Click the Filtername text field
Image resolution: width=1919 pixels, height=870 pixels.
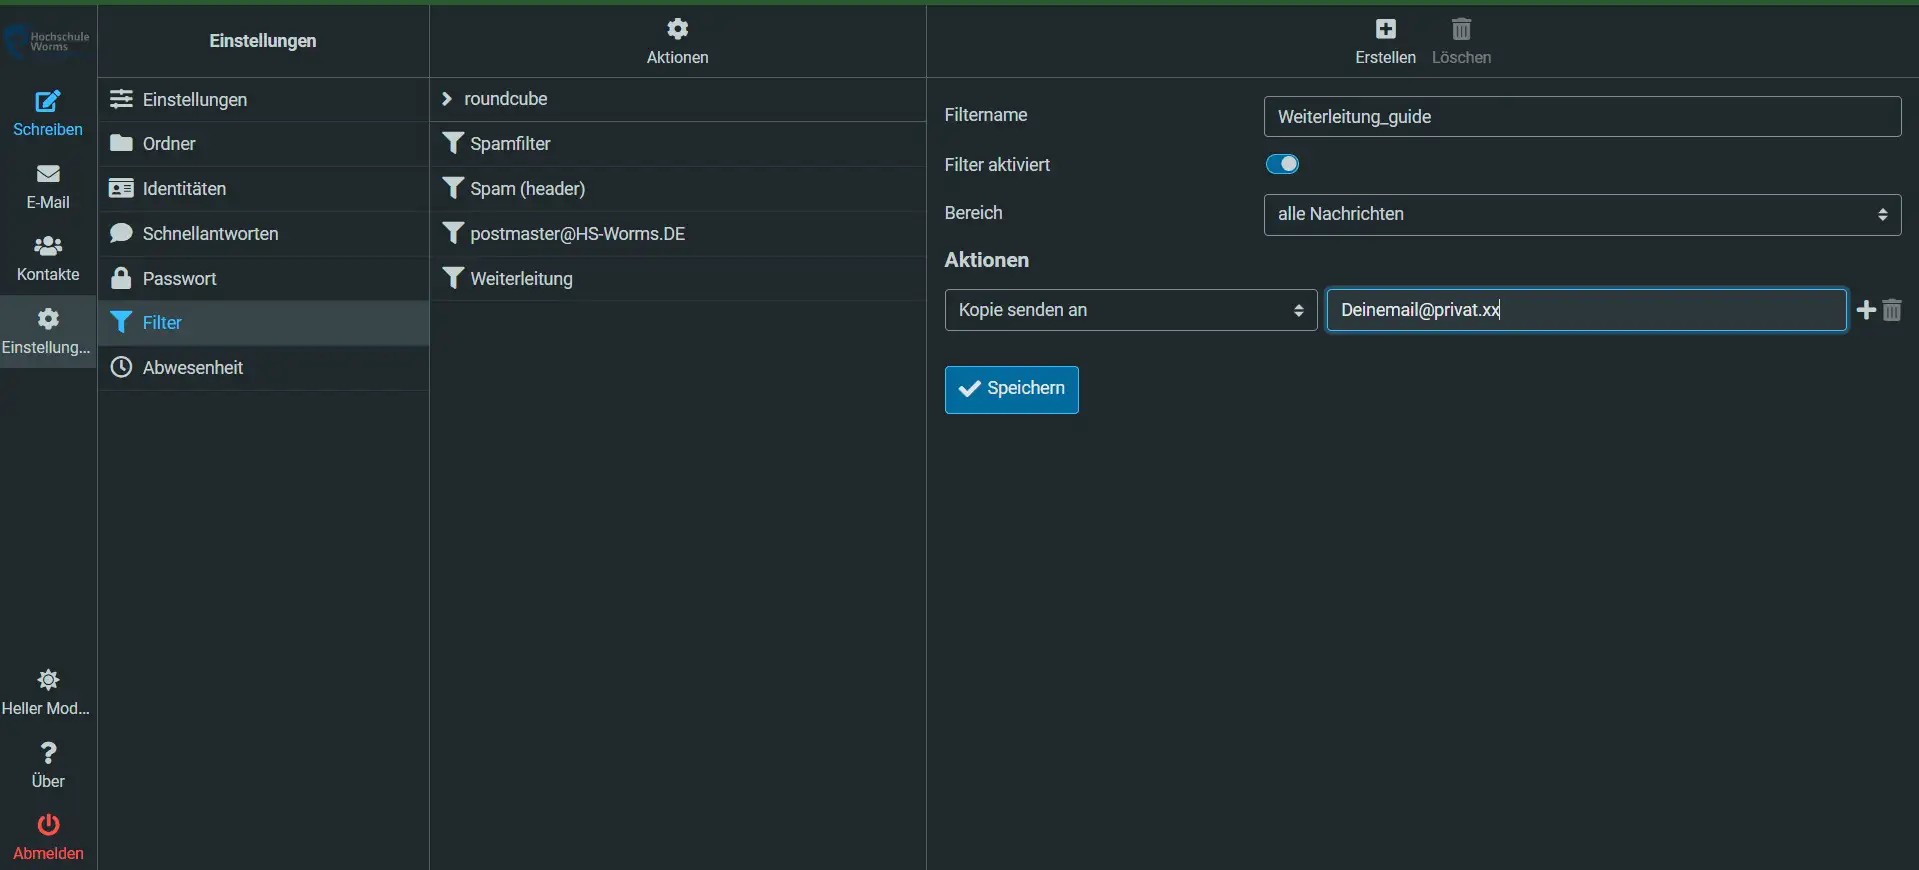tap(1581, 117)
